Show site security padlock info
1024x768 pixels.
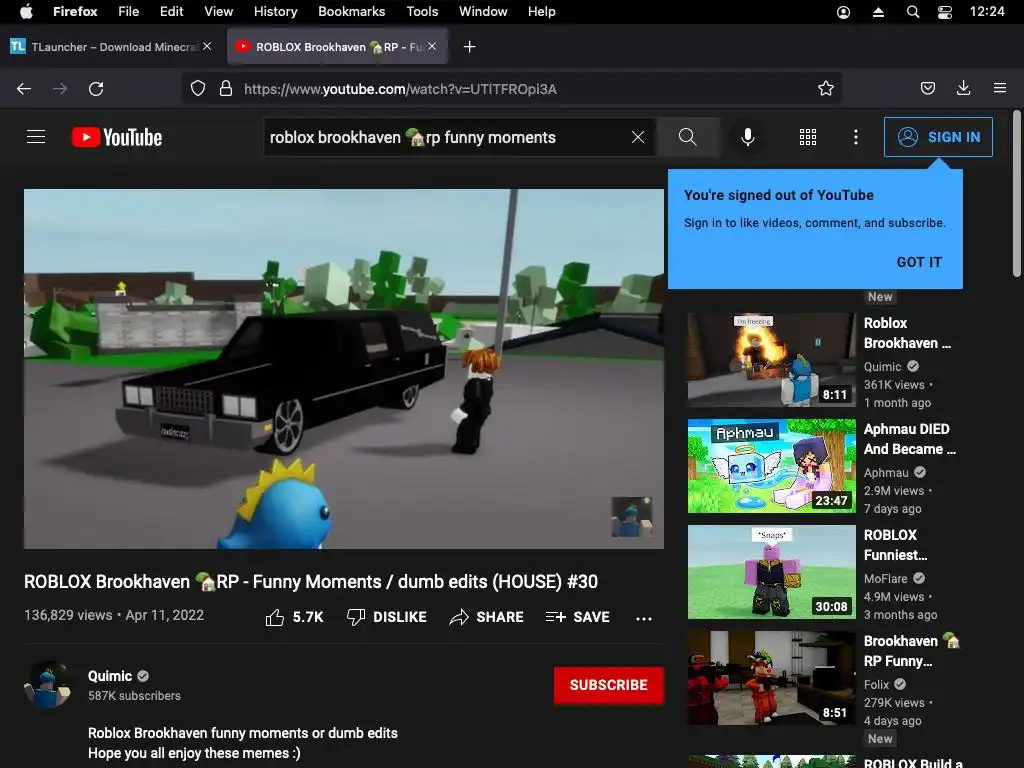coord(226,89)
